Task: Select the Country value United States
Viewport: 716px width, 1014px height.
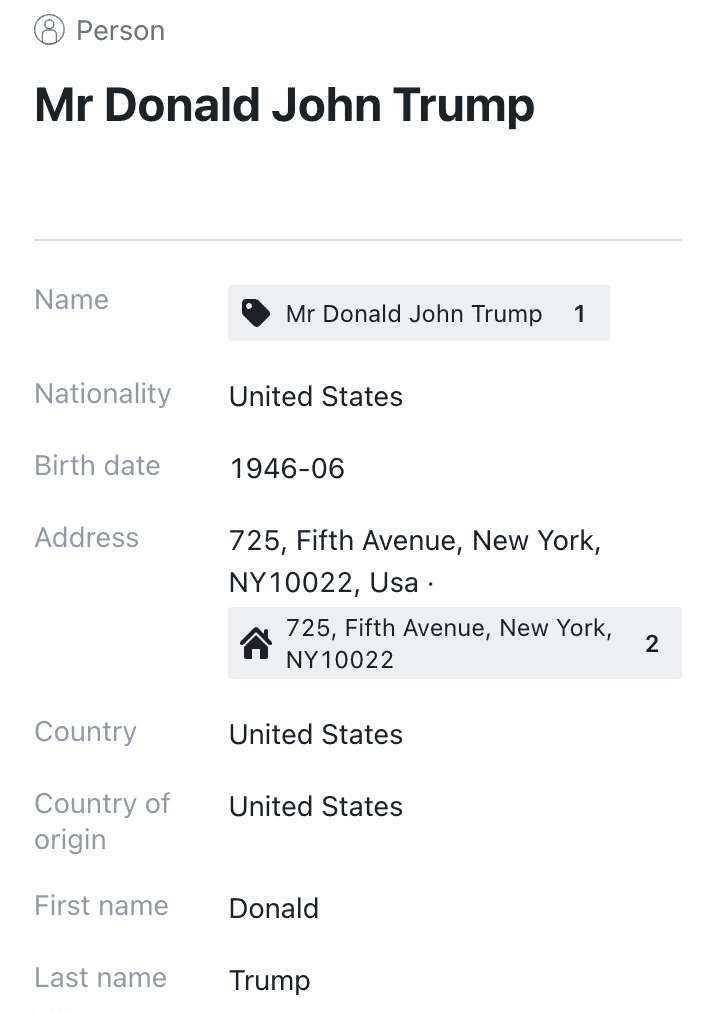Action: [316, 735]
